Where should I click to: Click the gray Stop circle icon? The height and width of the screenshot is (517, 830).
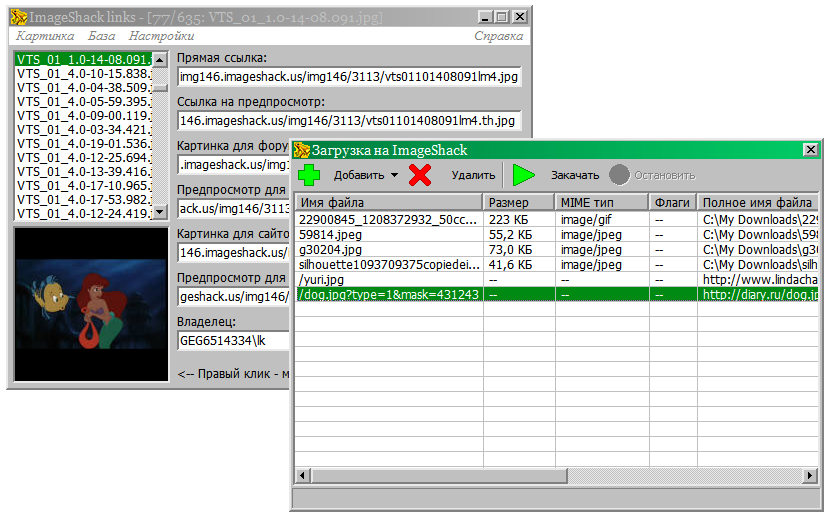pos(619,175)
